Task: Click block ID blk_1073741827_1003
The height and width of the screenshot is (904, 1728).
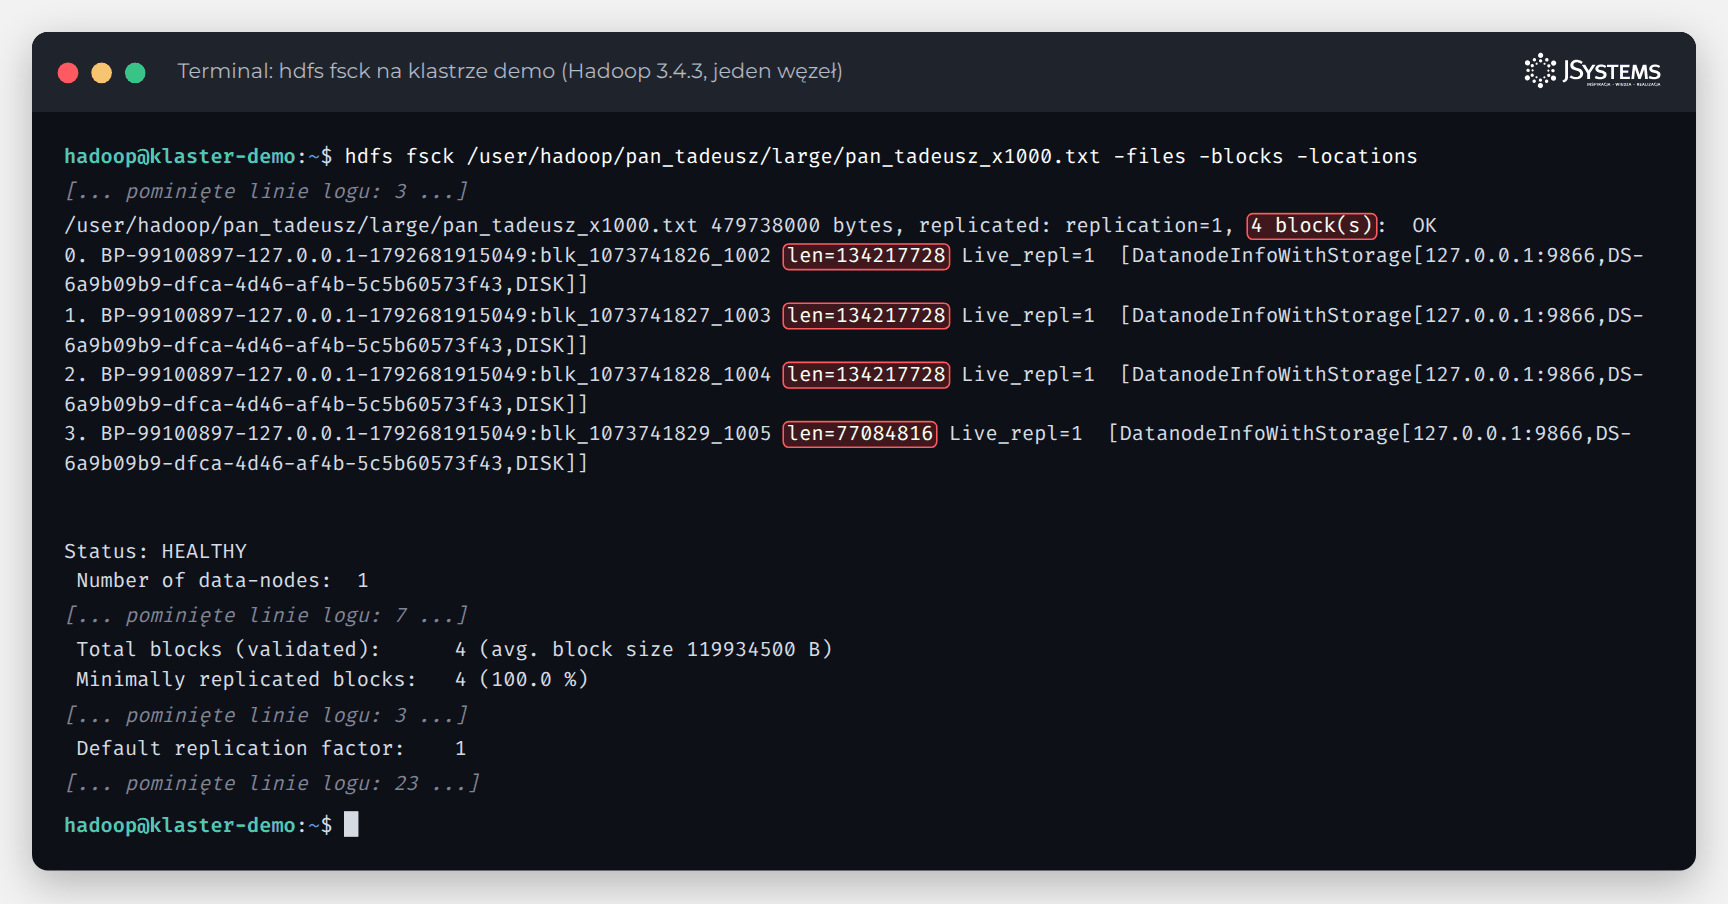Action: pyautogui.click(x=655, y=315)
